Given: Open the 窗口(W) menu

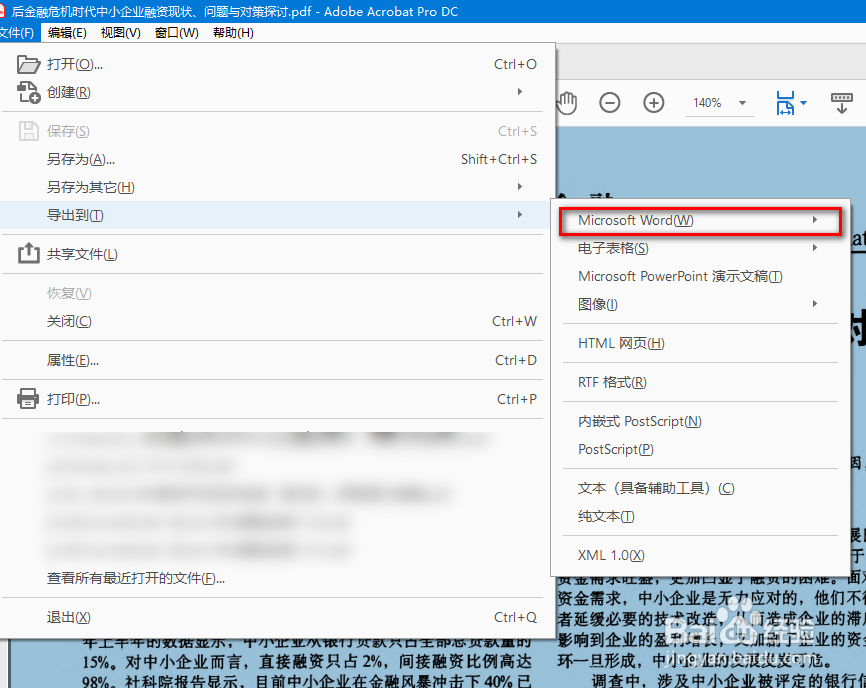Looking at the screenshot, I should point(177,33).
